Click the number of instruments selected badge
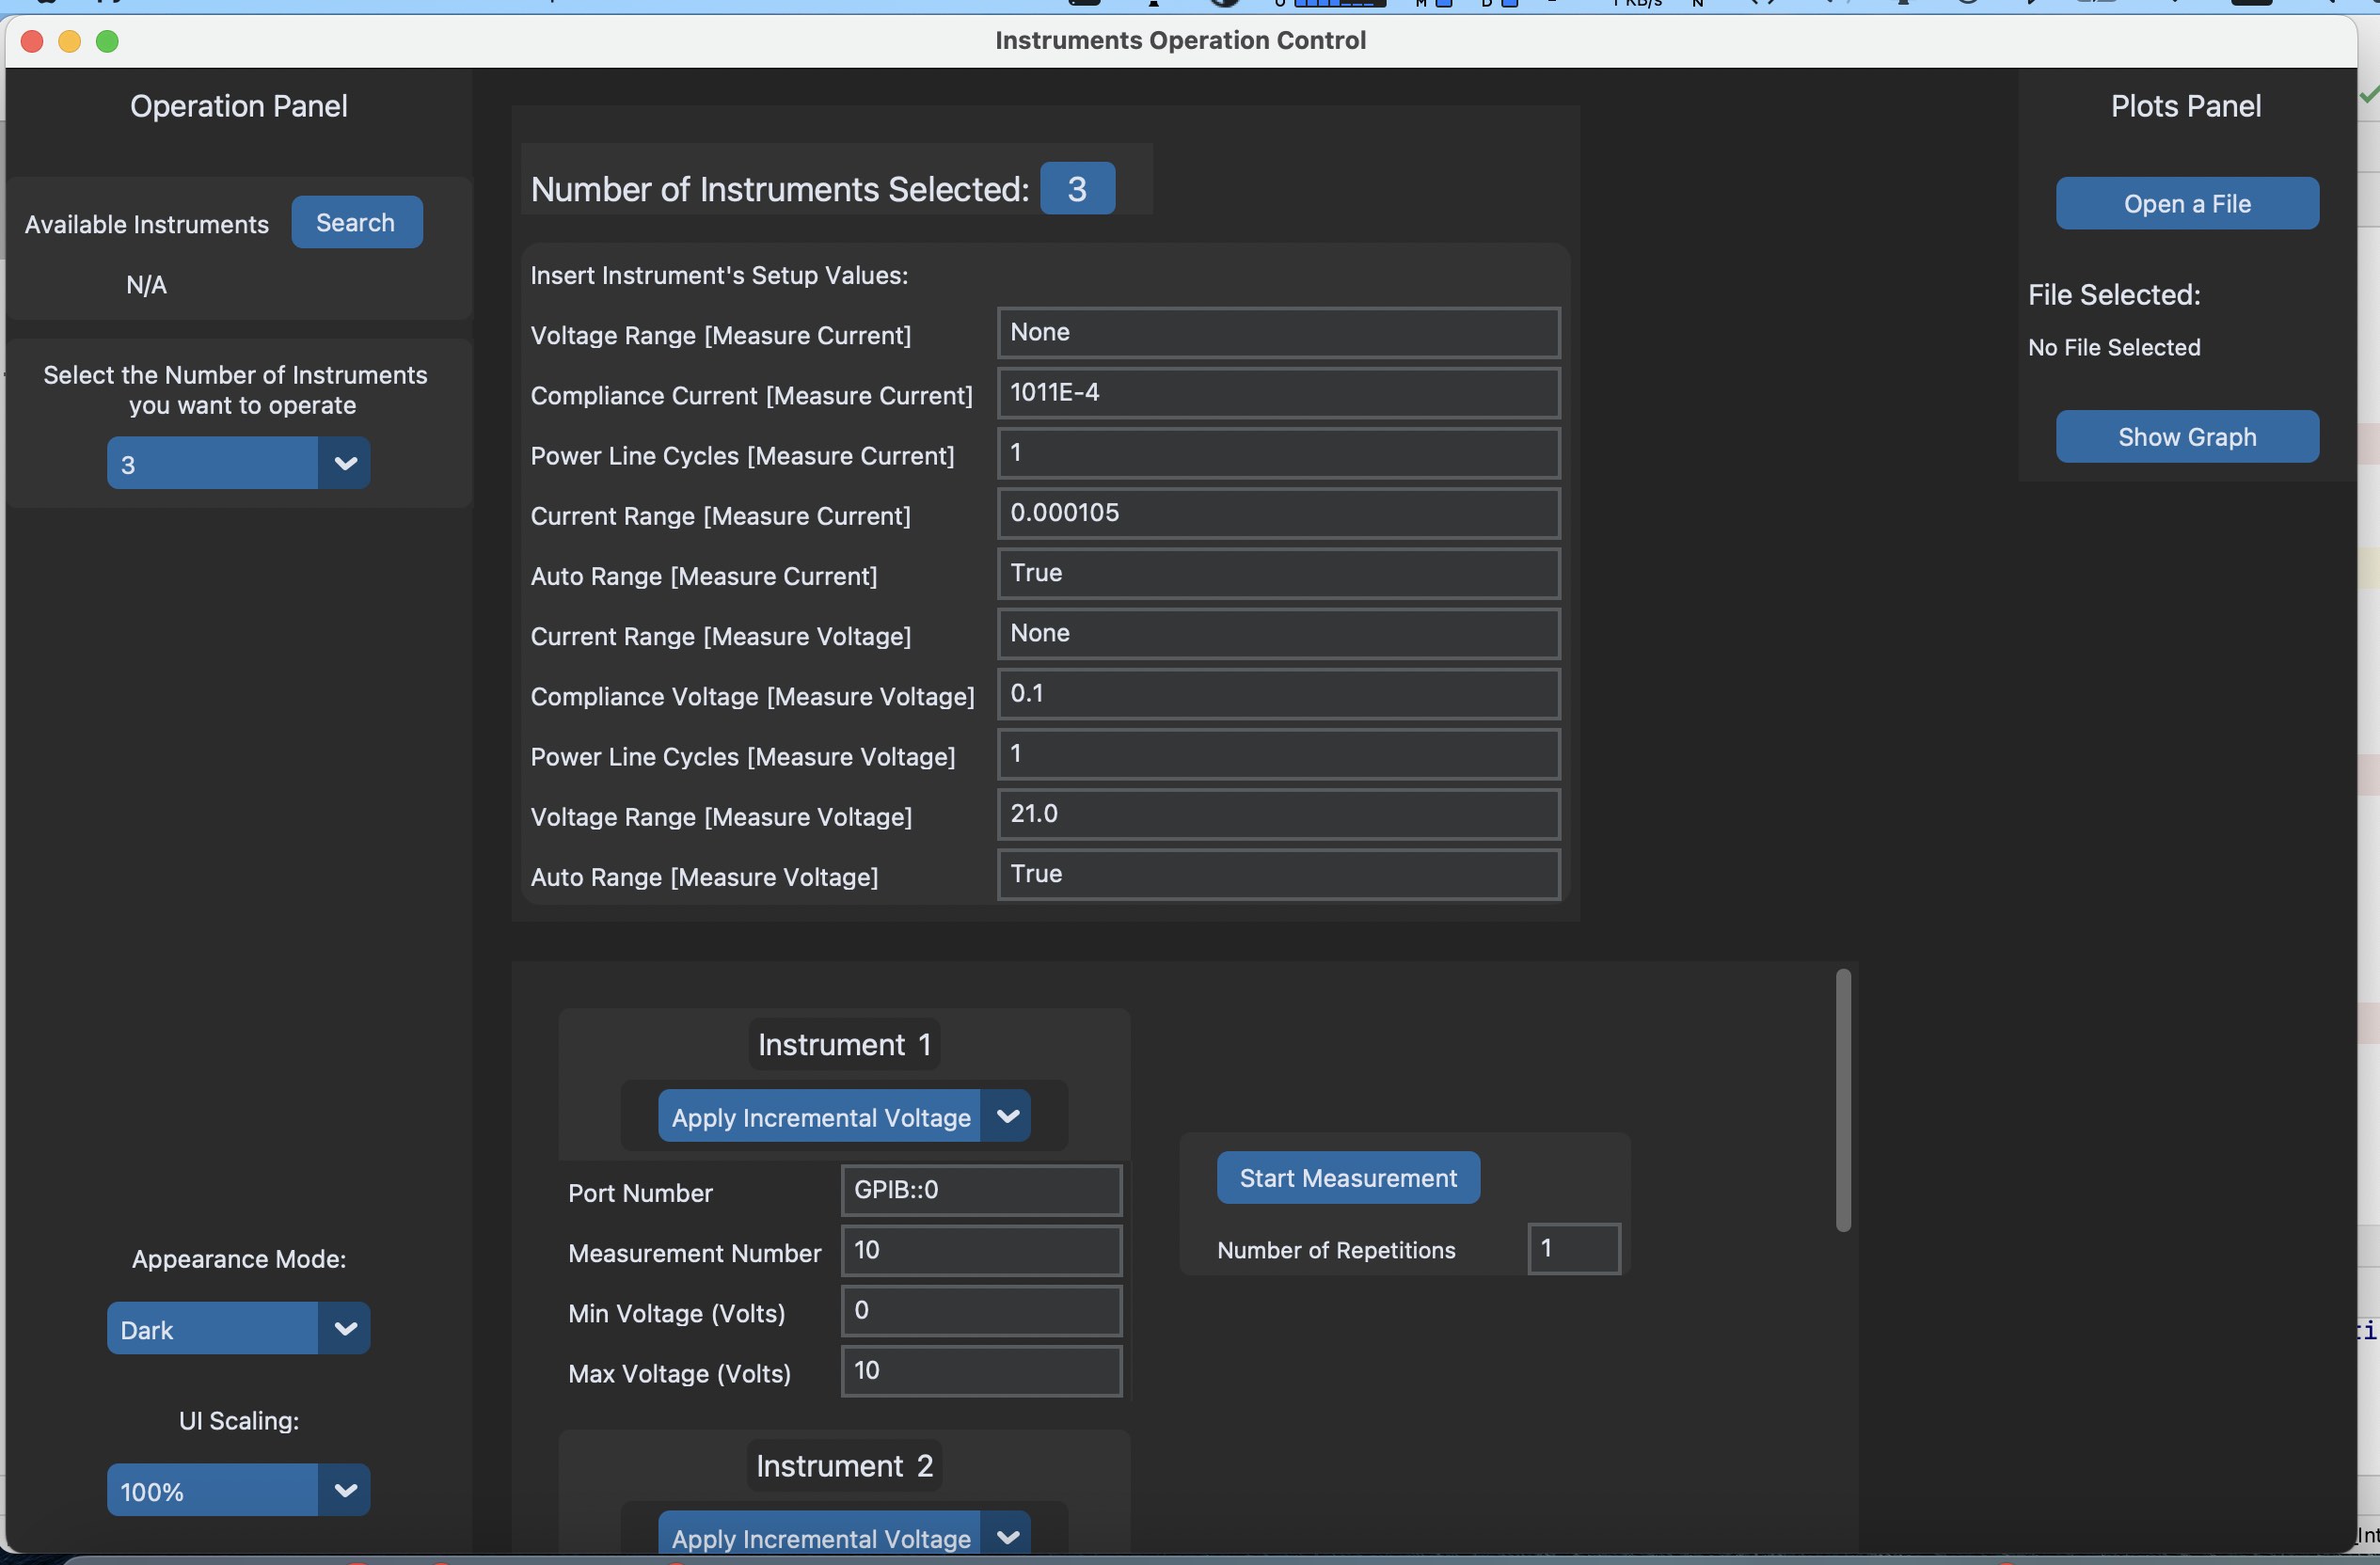This screenshot has width=2380, height=1565. point(1077,188)
